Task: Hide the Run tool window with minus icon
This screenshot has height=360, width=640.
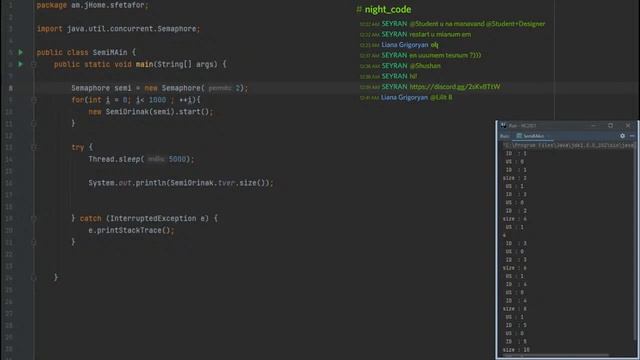Action: pos(632,136)
